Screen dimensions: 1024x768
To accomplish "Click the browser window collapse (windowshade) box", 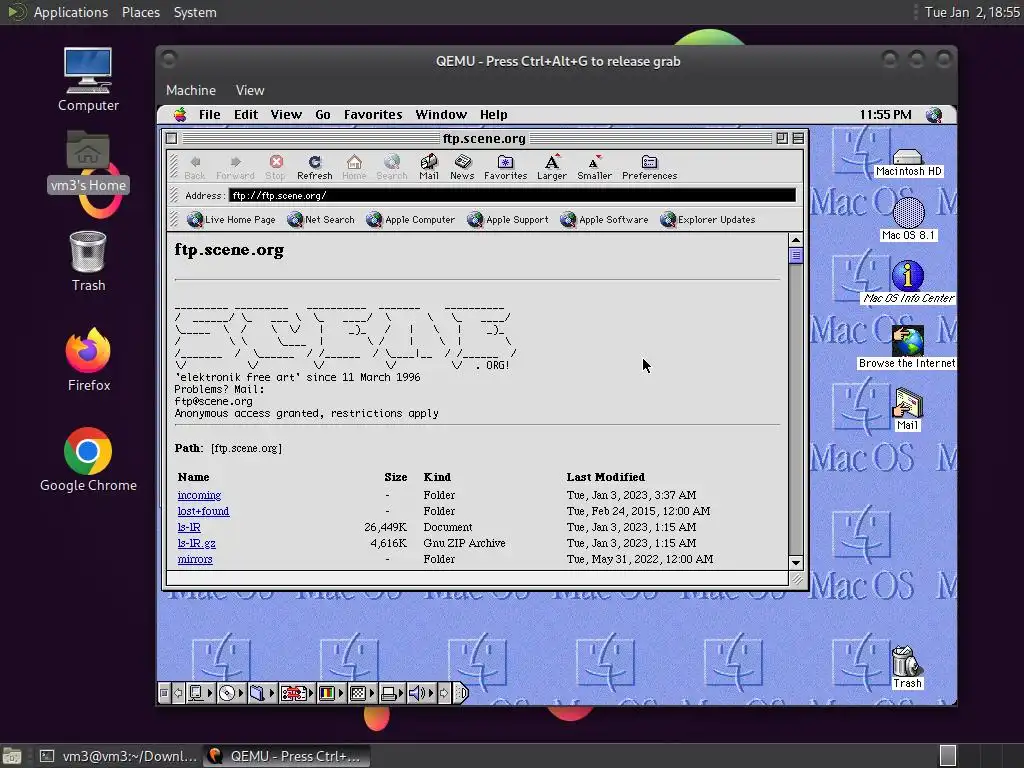I will [x=798, y=138].
